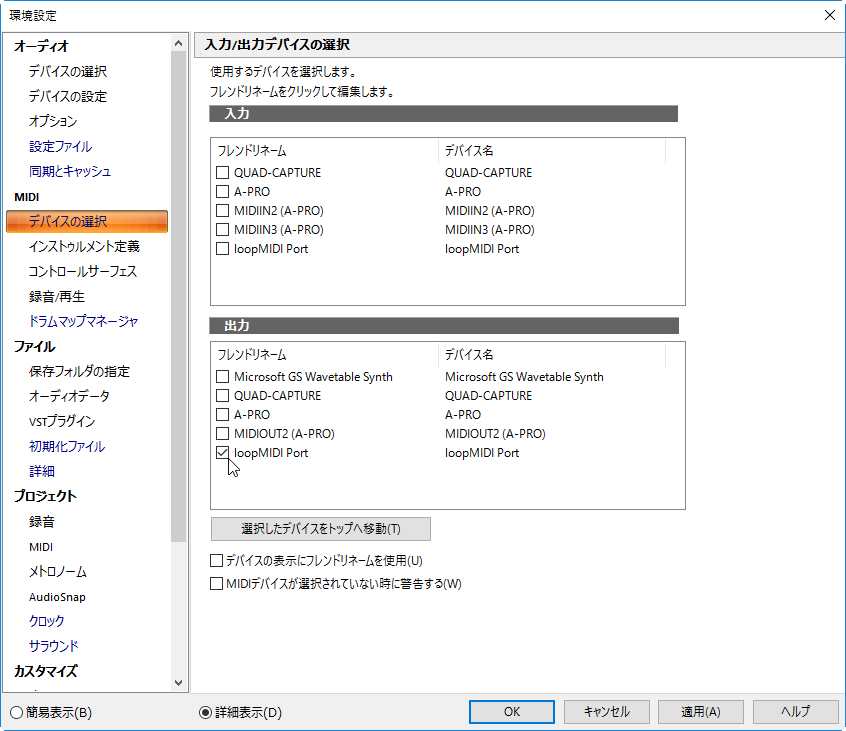This screenshot has height=731, width=846.
Task: Toggle MIDIデバイスが選択されていない時に警告する checkbox
Action: point(216,584)
